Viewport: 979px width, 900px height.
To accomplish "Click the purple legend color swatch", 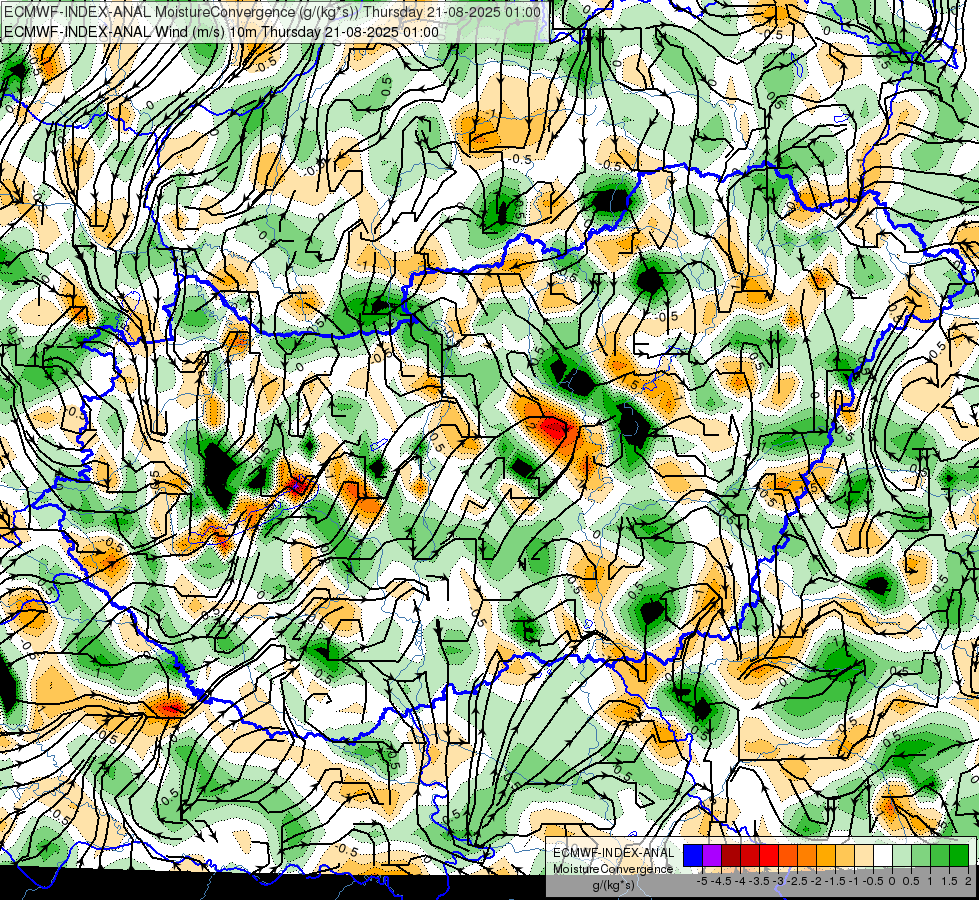I will pyautogui.click(x=712, y=855).
